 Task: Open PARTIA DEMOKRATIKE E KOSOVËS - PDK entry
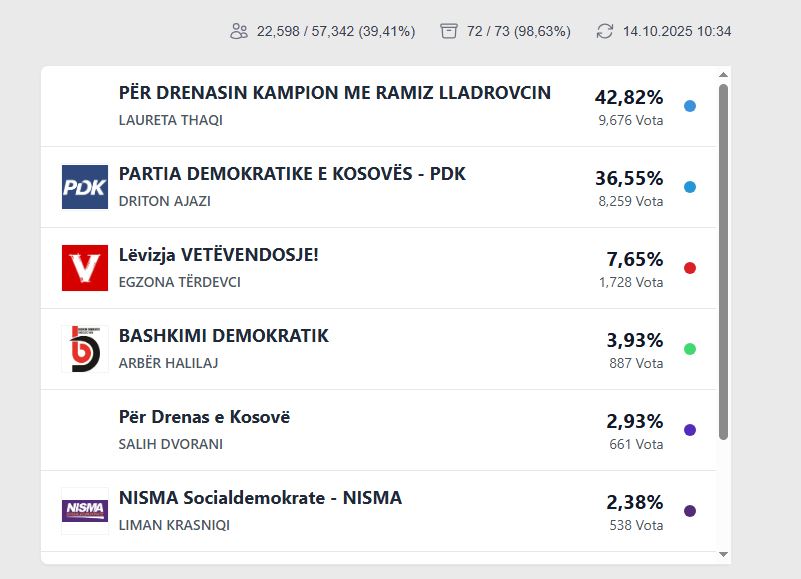coord(292,174)
